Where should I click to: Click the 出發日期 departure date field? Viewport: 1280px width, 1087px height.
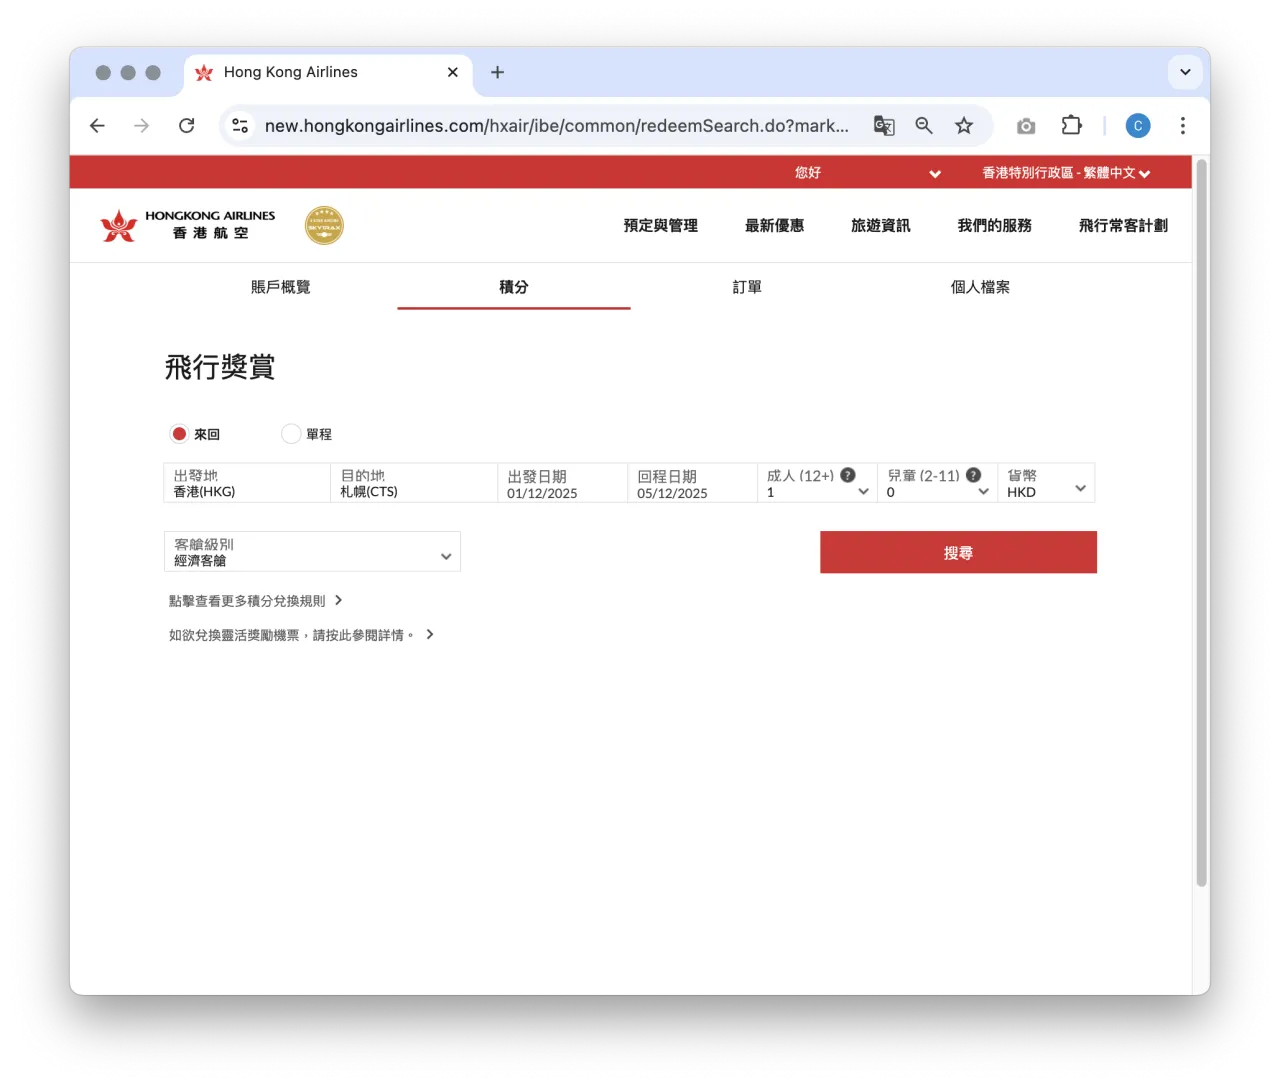pos(561,483)
